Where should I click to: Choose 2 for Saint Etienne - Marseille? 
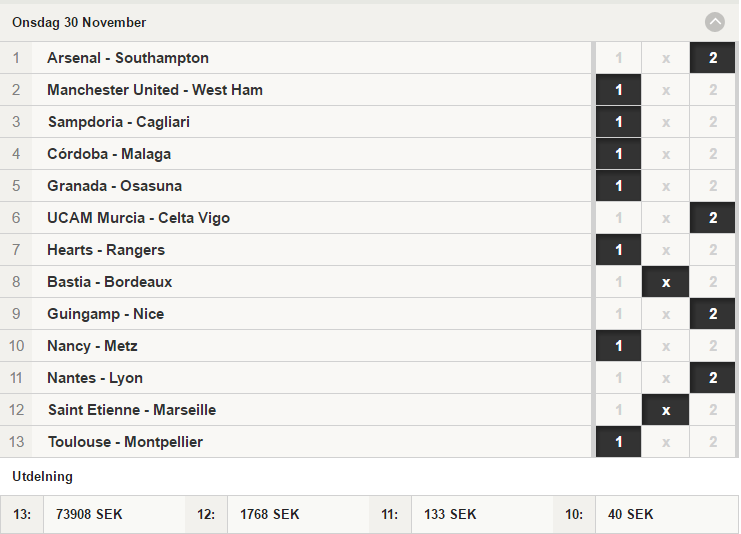click(713, 410)
